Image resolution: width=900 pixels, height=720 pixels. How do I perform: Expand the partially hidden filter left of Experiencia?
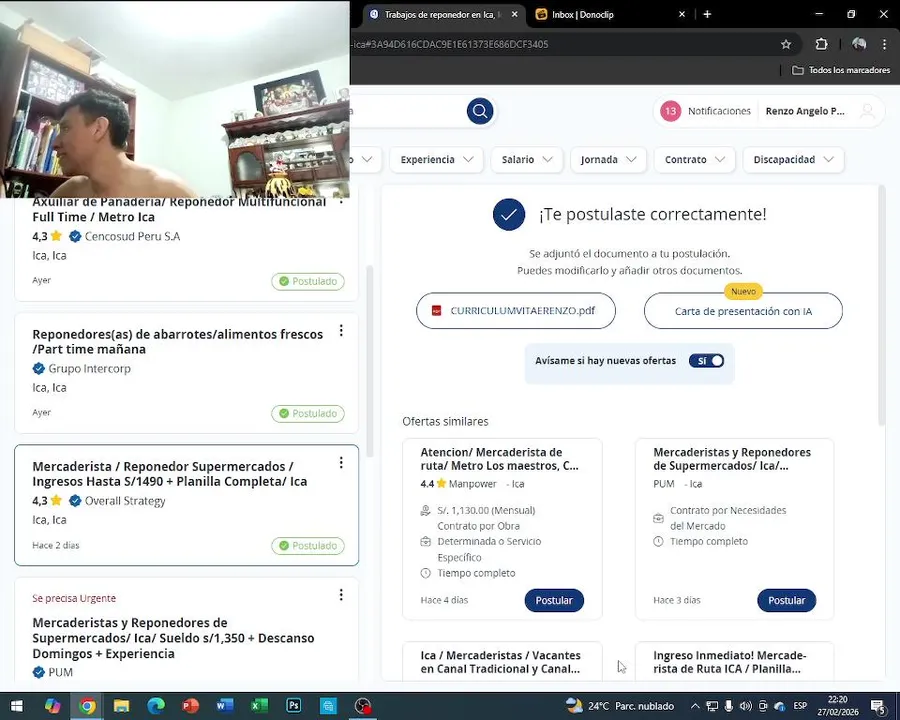(366, 160)
